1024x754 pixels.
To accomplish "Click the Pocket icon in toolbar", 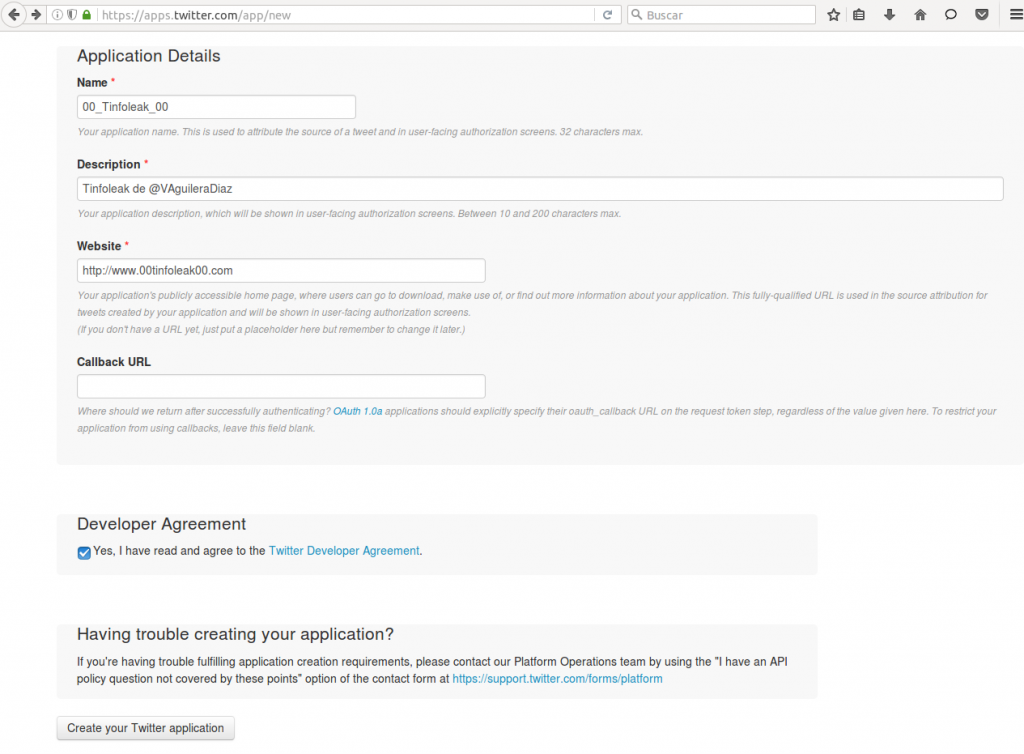I will pyautogui.click(x=982, y=15).
